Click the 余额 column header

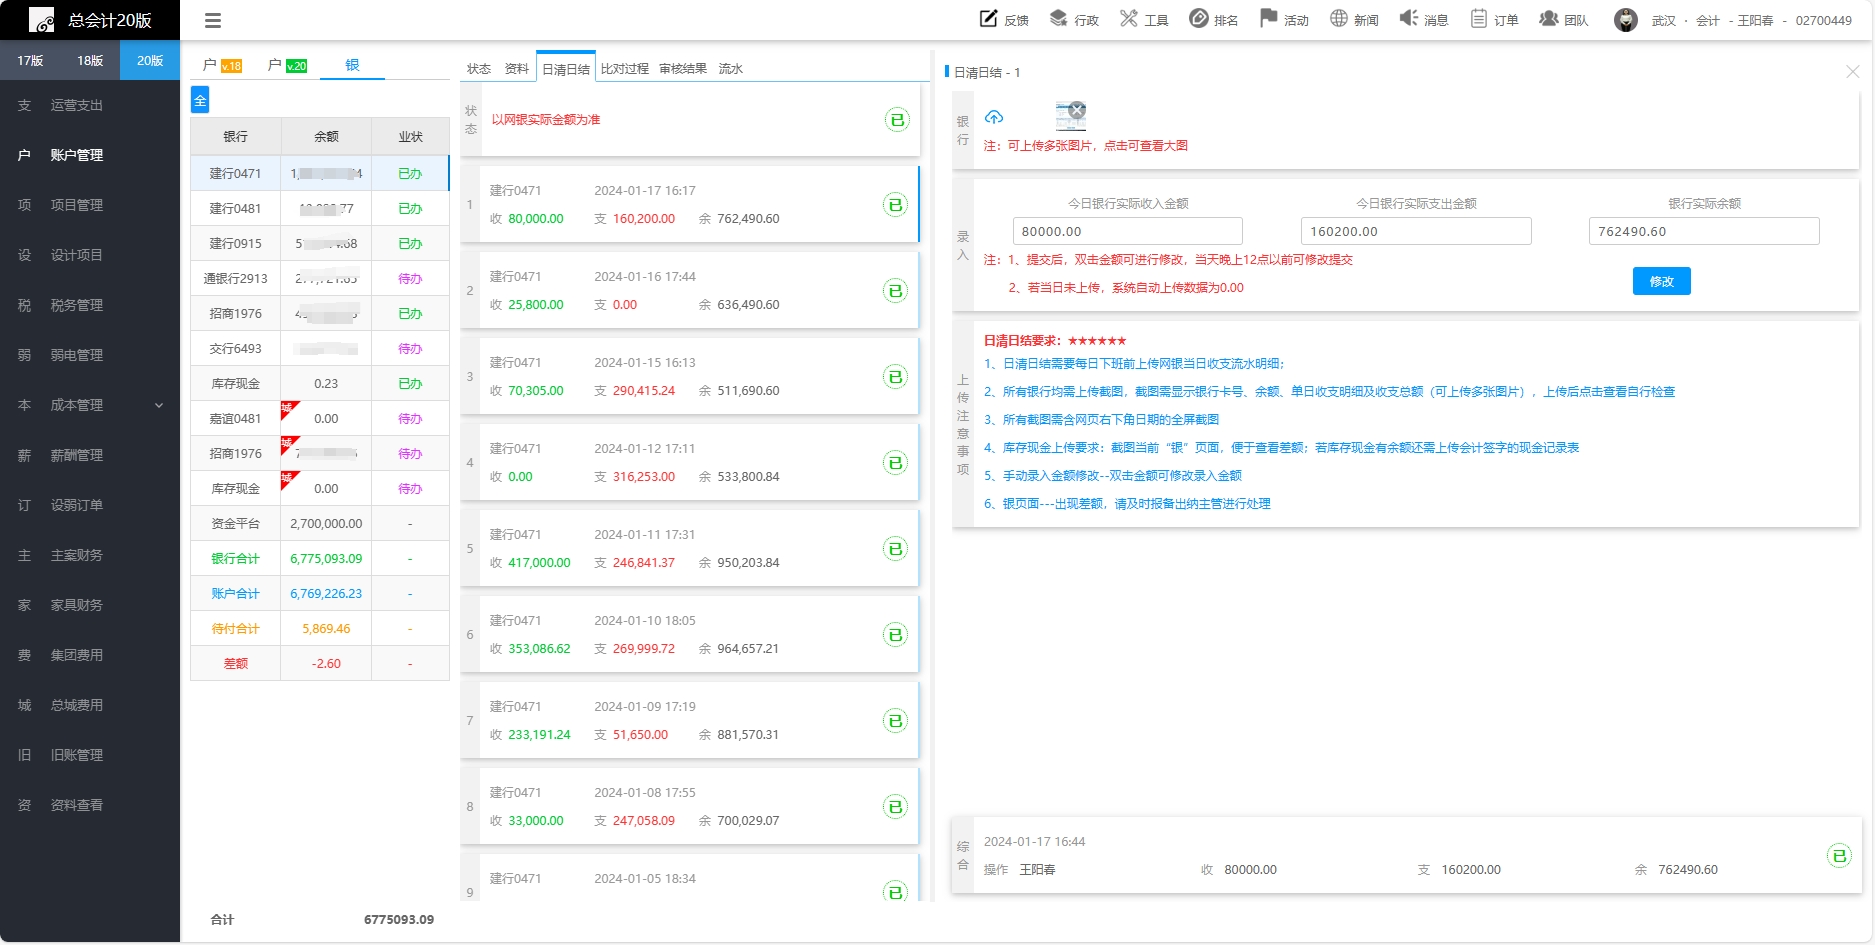(x=326, y=137)
